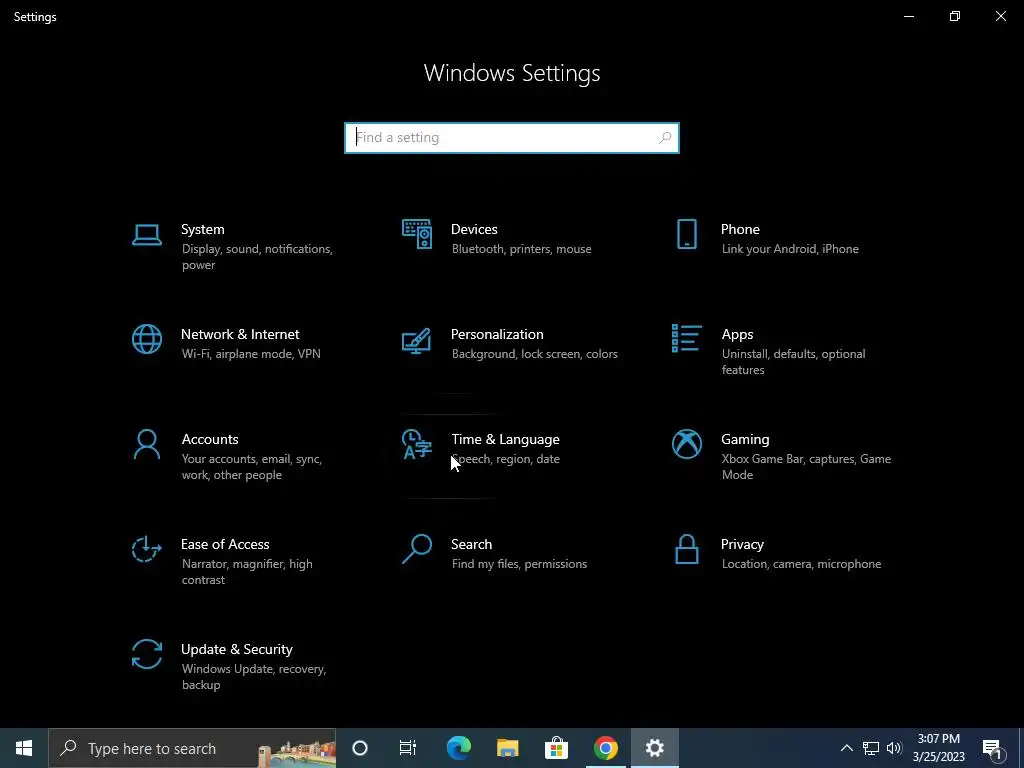Open Cortana circle icon on taskbar
Image resolution: width=1024 pixels, height=768 pixels.
pyautogui.click(x=360, y=748)
